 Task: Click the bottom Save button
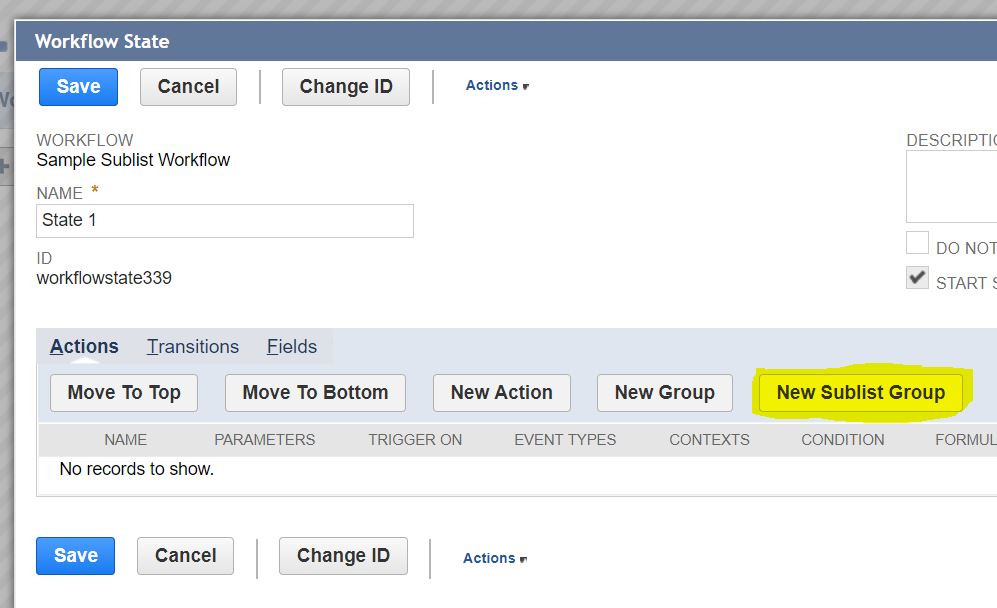click(76, 556)
